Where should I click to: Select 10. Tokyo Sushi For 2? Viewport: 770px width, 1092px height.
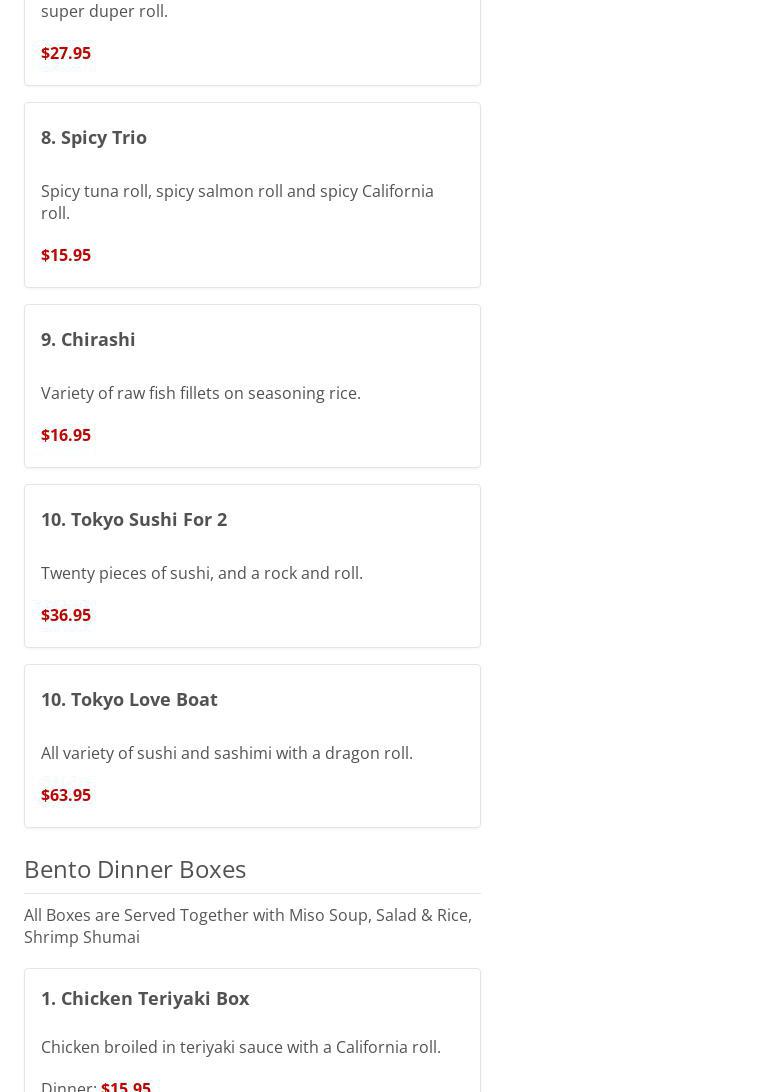pos(134,519)
